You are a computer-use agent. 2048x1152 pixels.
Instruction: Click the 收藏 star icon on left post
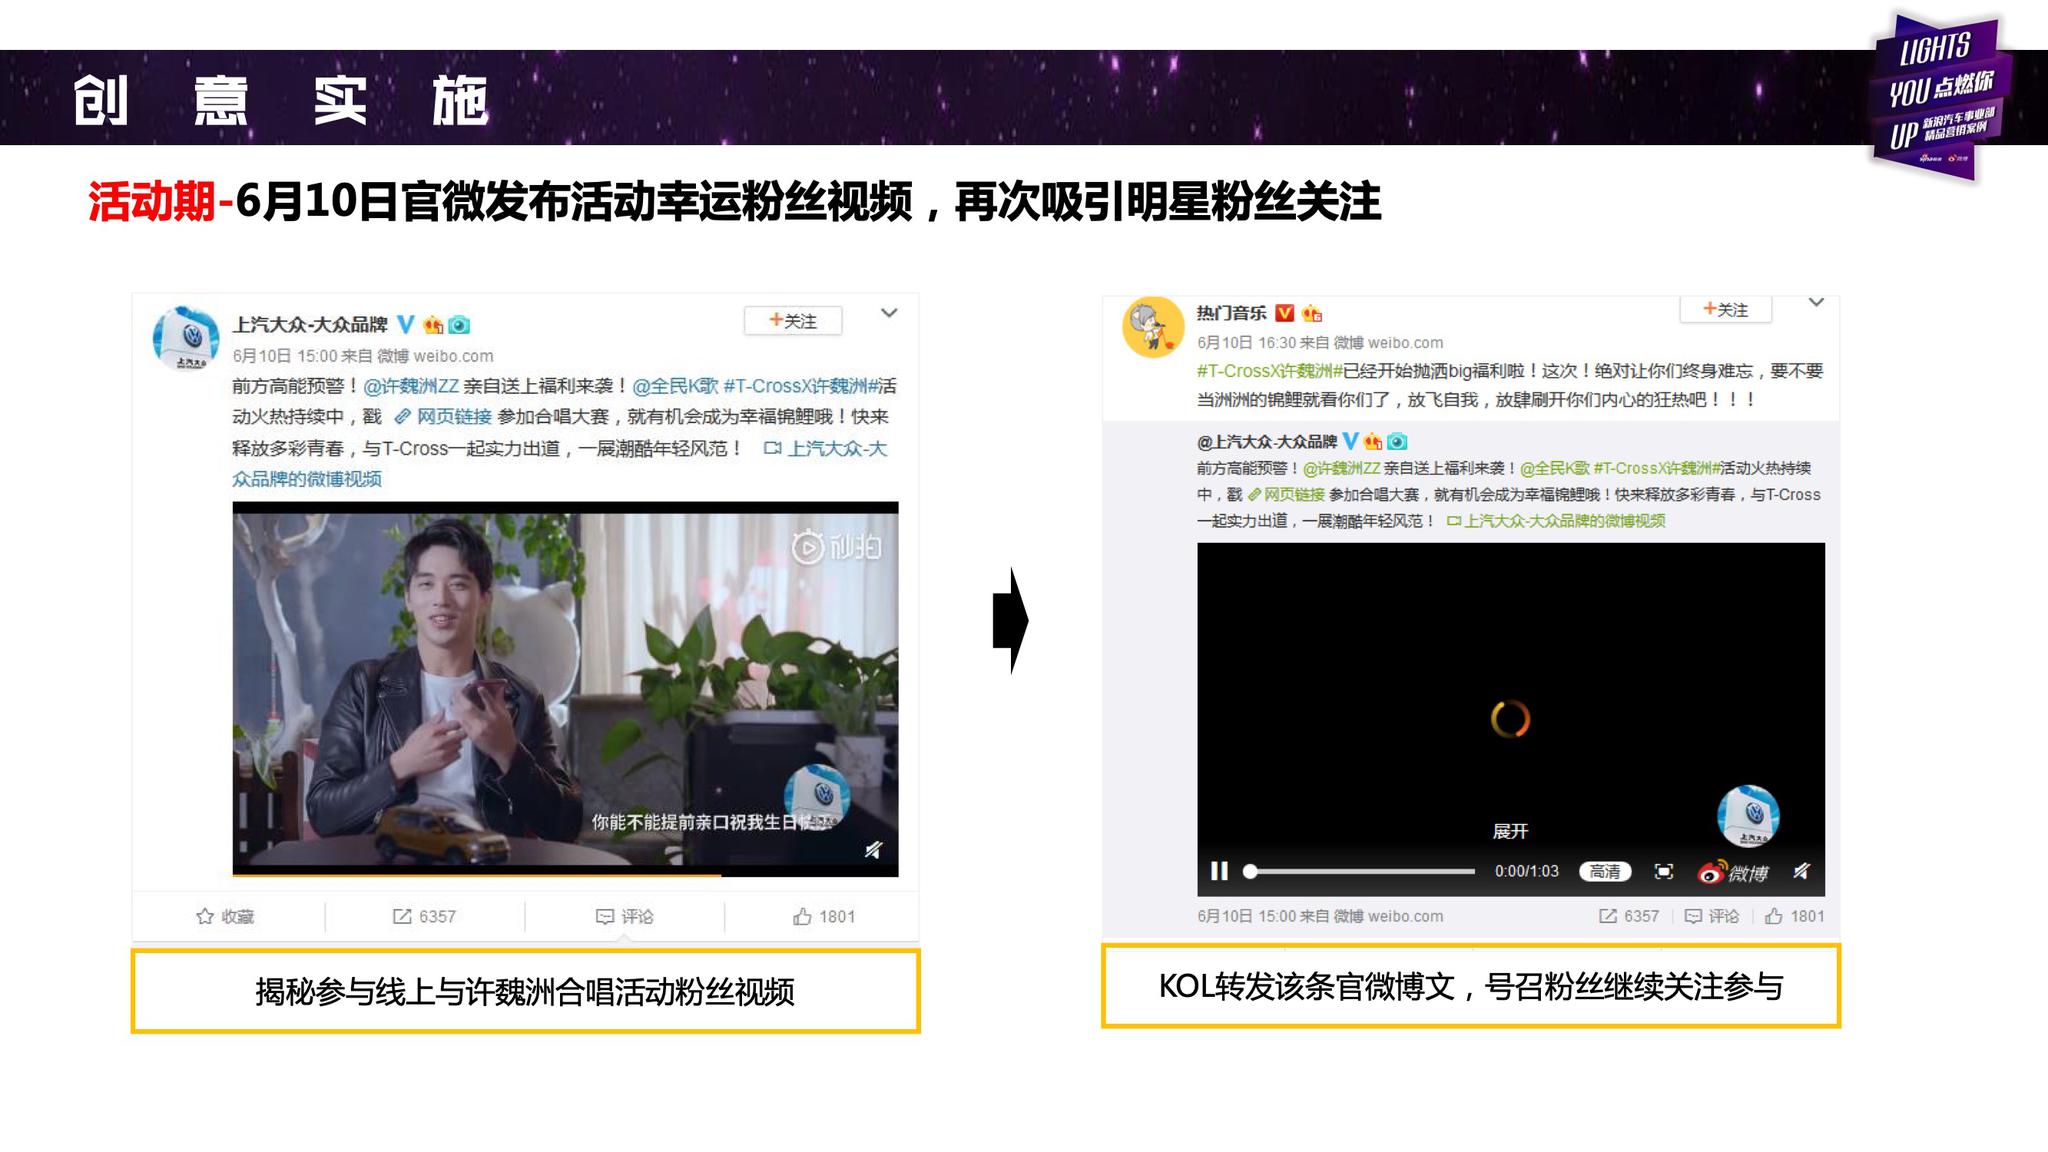[205, 916]
